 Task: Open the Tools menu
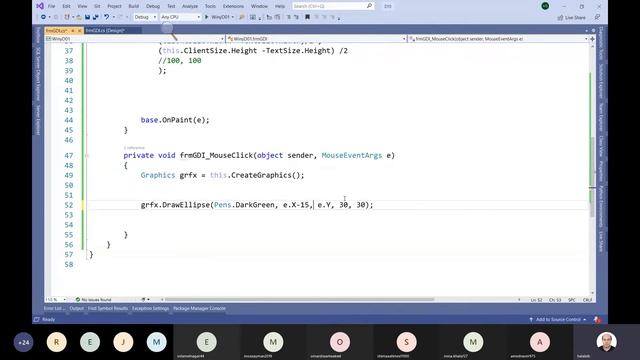point(210,7)
